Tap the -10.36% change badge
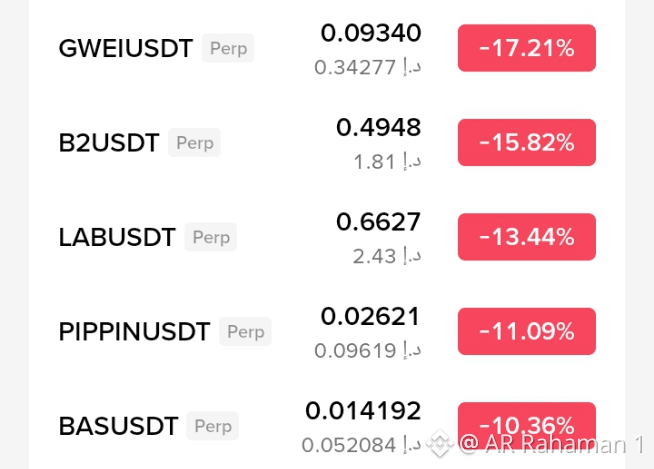Screen dimensions: 654x469 pos(527,426)
